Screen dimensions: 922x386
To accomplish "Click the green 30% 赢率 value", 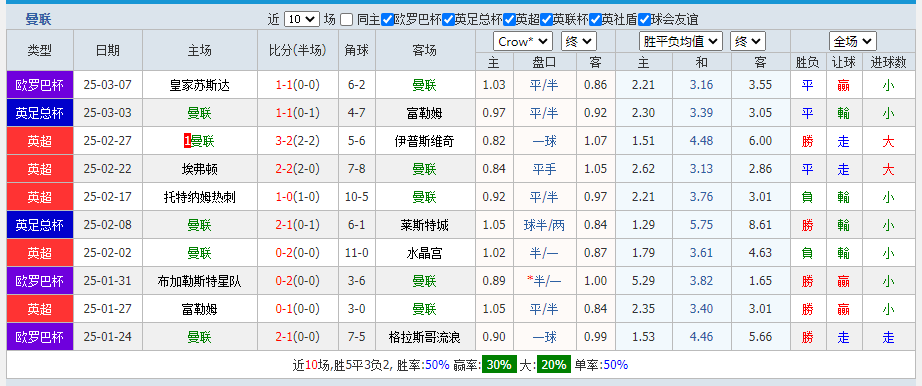I will 499,365.
